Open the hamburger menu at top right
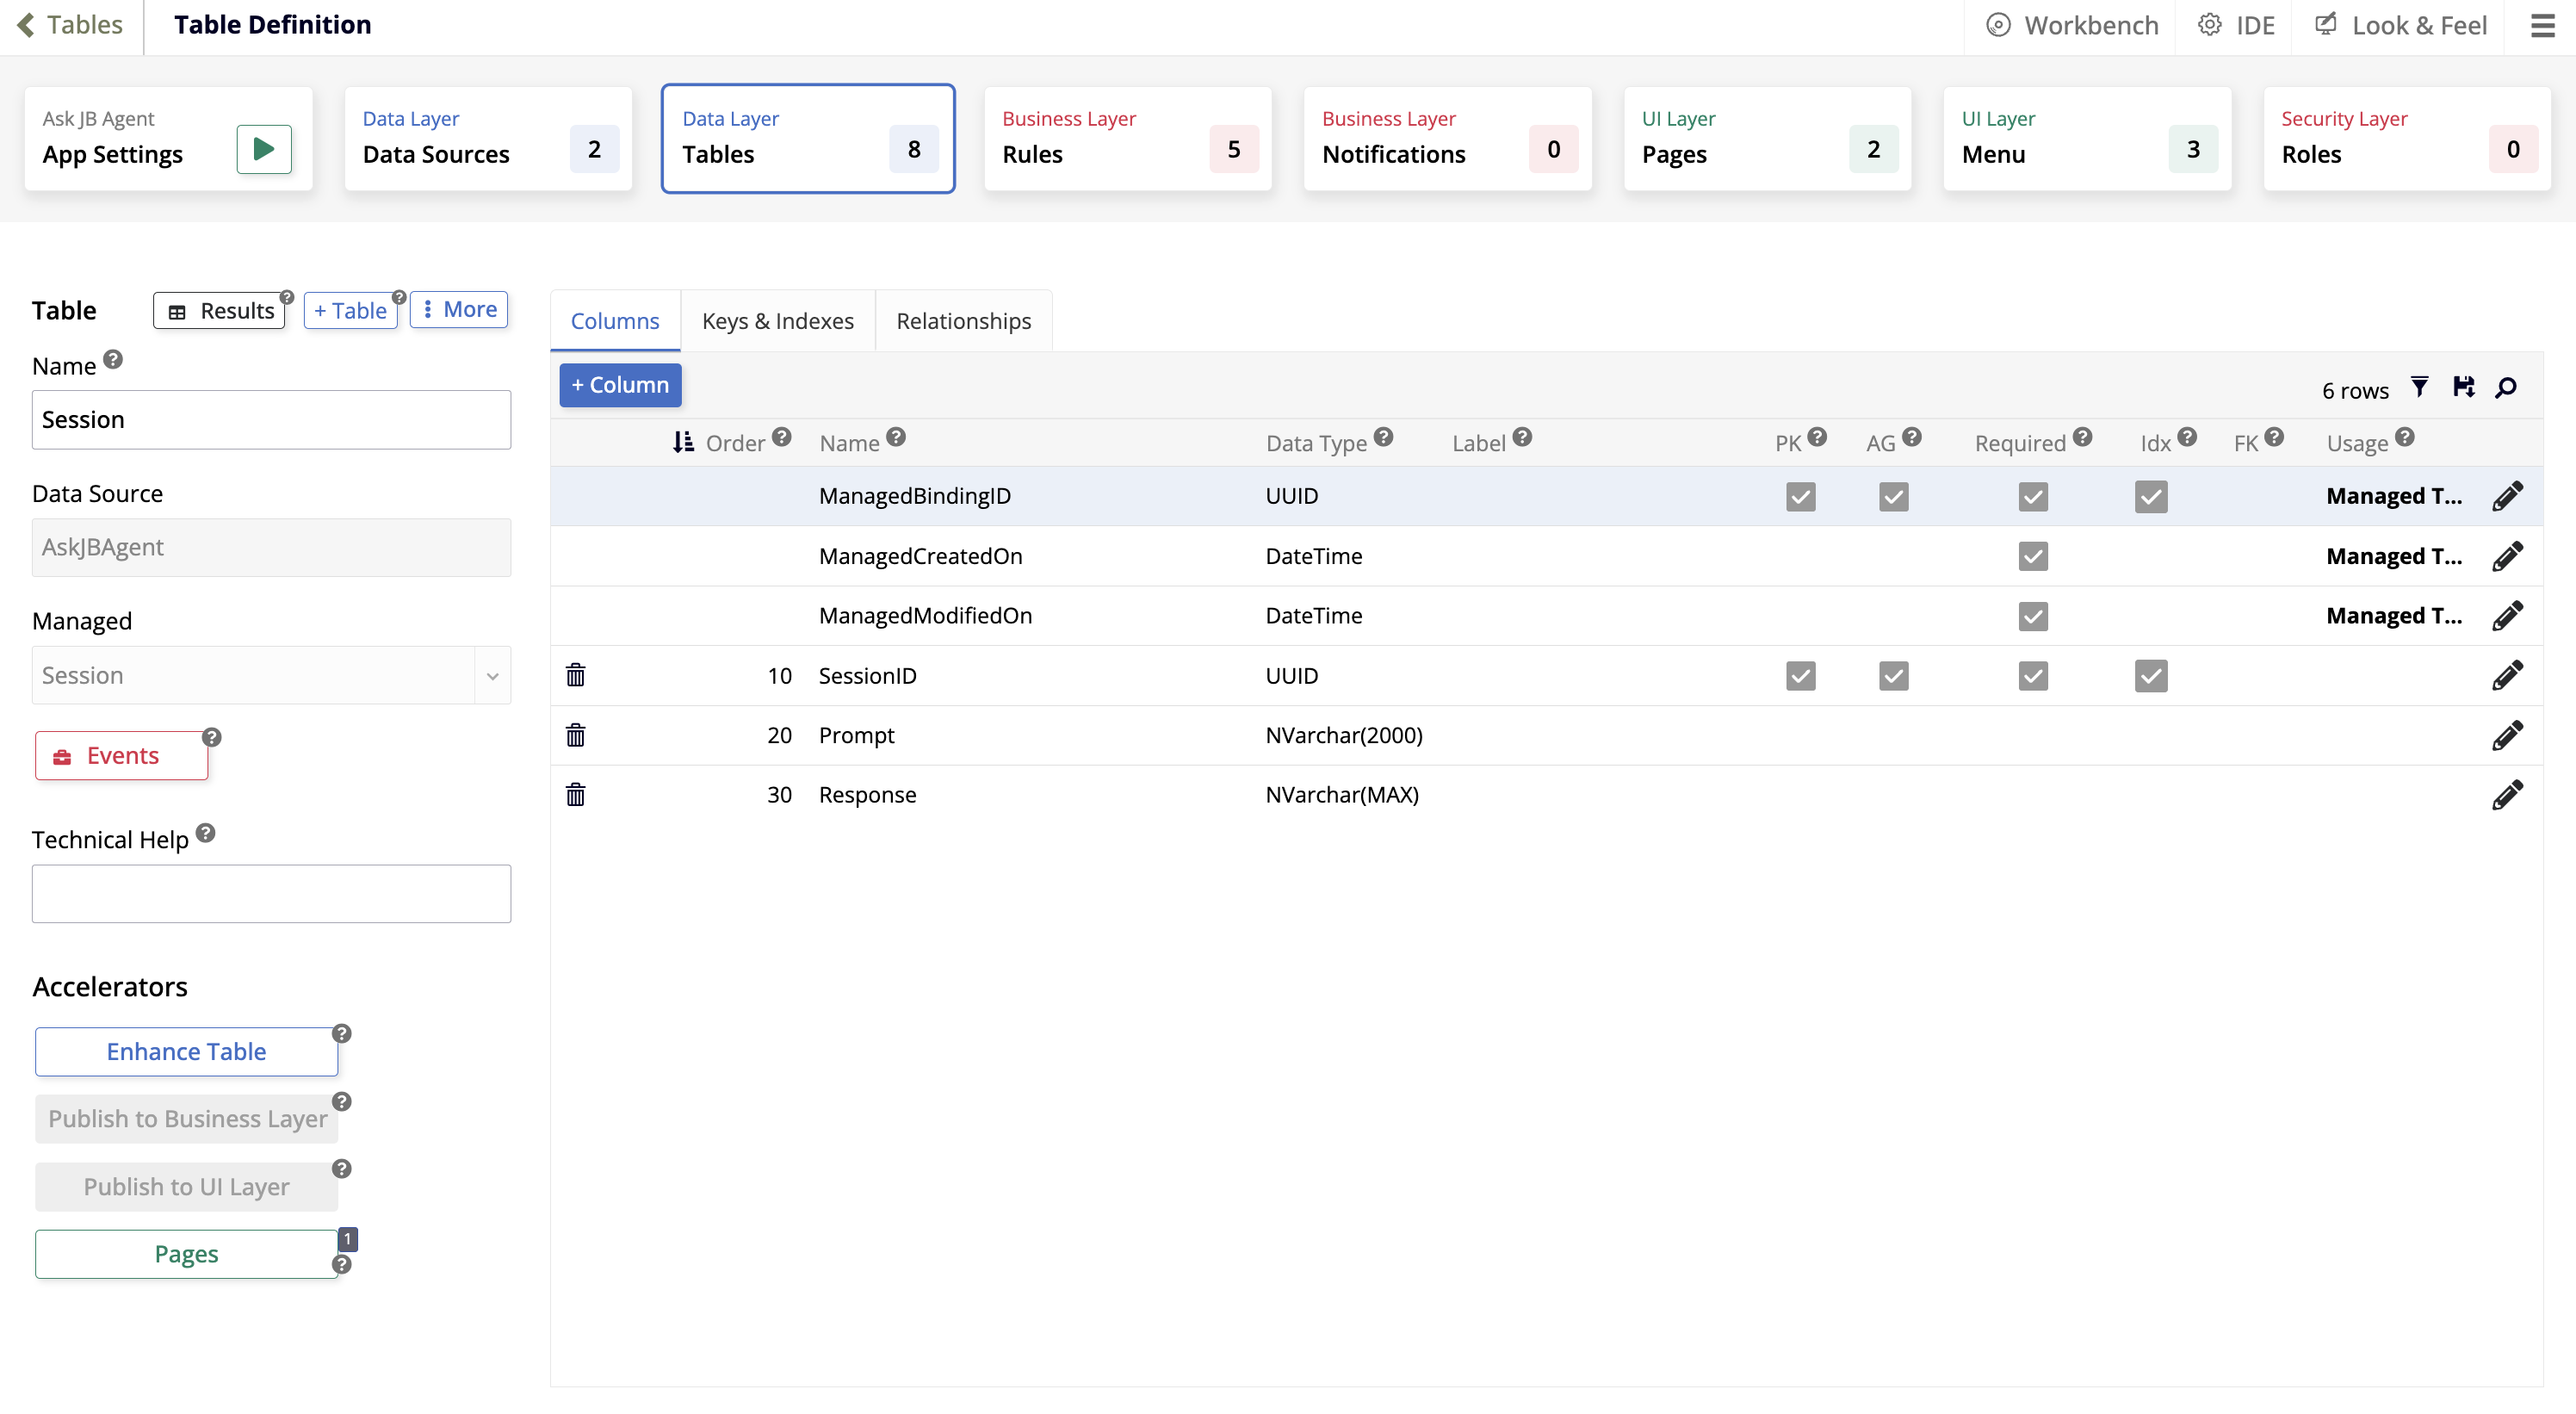The image size is (2576, 1414). (x=2542, y=25)
